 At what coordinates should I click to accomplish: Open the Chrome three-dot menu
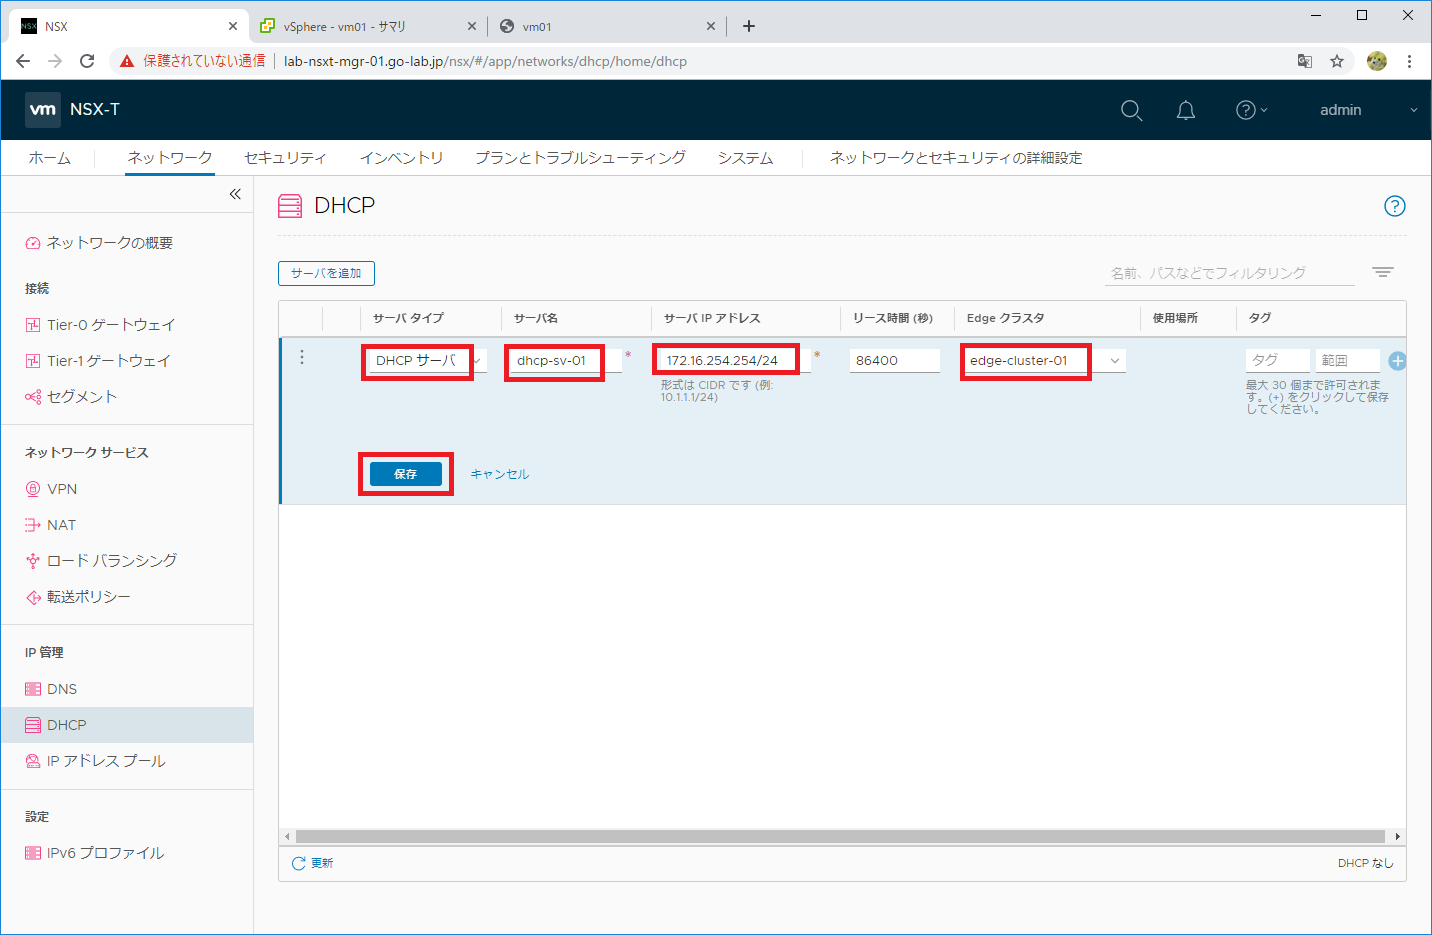coord(1409,61)
